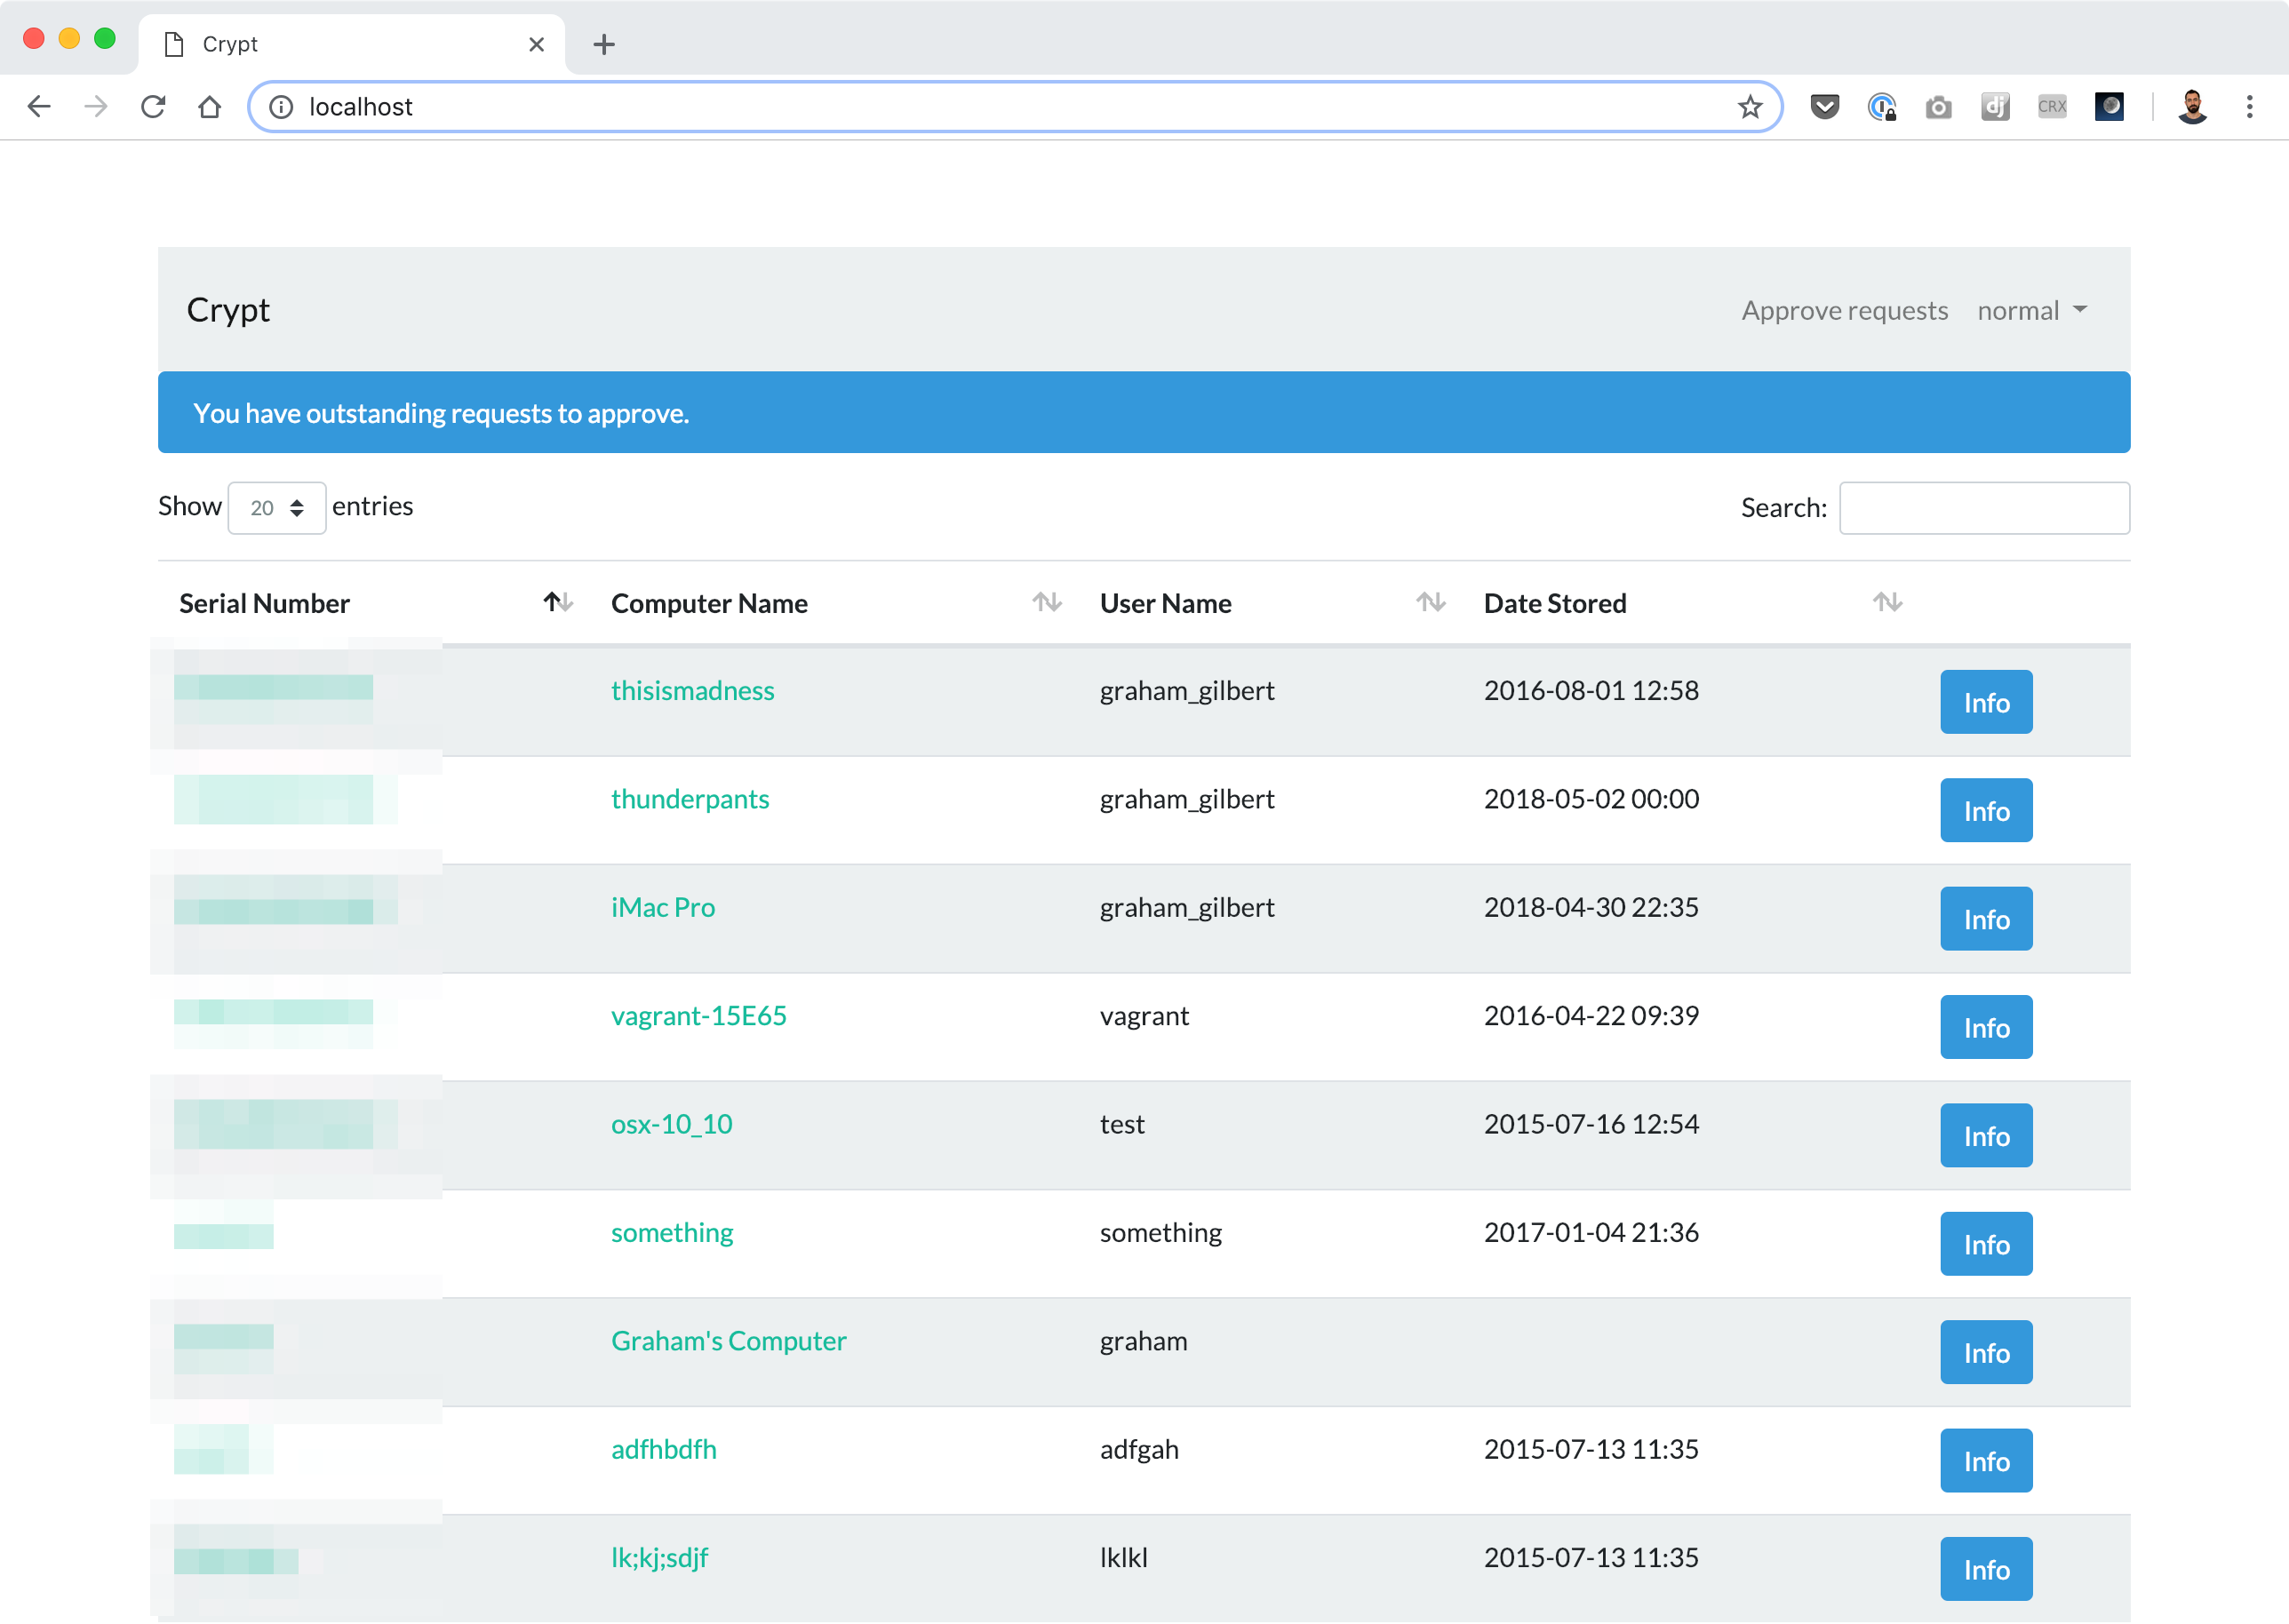Image resolution: width=2289 pixels, height=1624 pixels.
Task: Open the Chrome three-dot menu
Action: point(2249,106)
